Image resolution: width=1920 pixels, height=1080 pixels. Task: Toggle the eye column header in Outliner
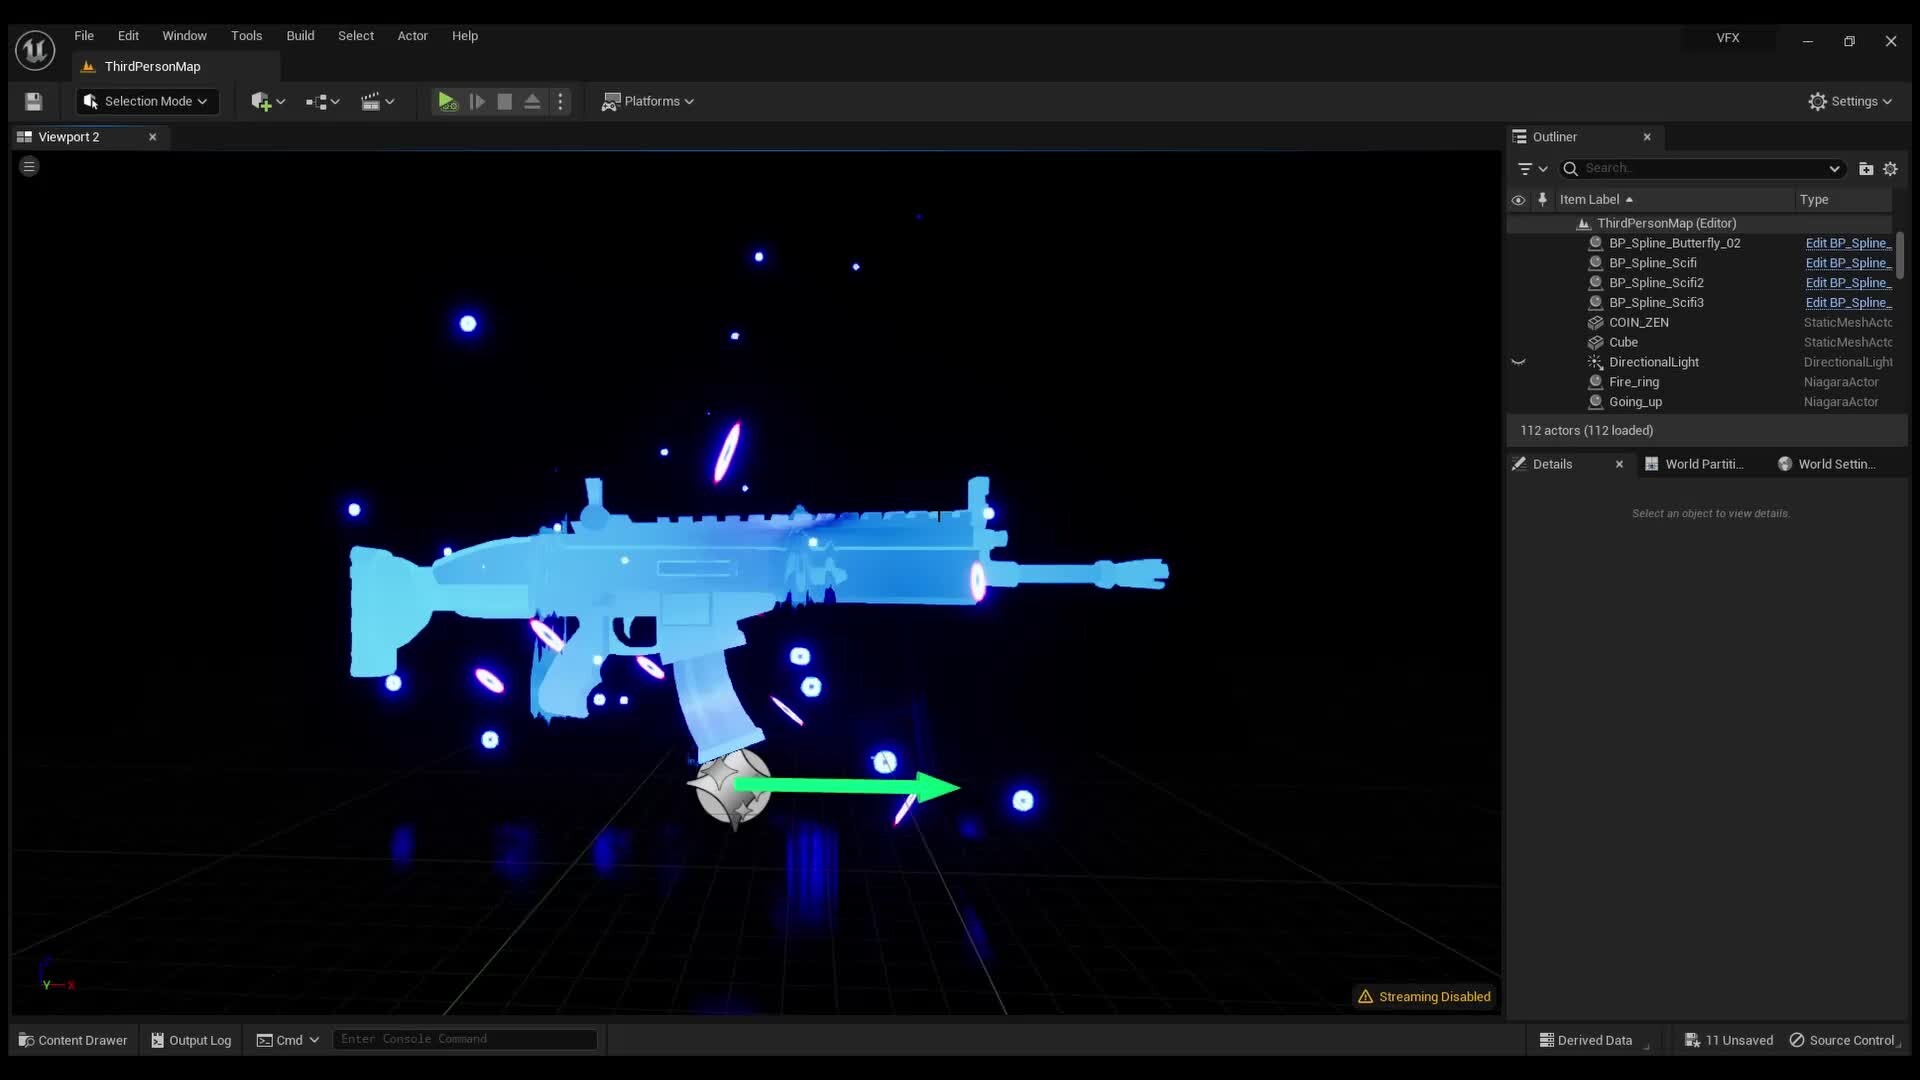click(x=1518, y=200)
